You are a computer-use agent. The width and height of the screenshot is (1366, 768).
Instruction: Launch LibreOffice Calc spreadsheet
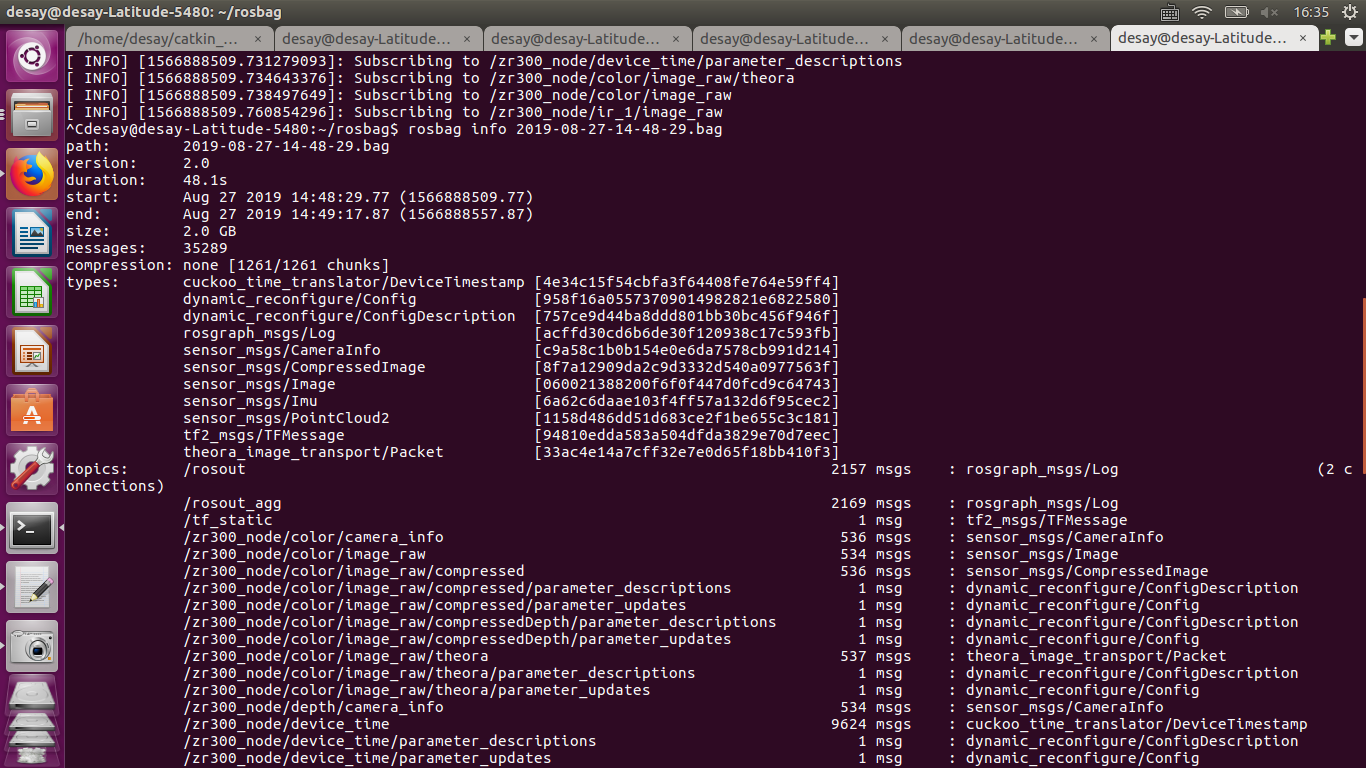point(32,292)
